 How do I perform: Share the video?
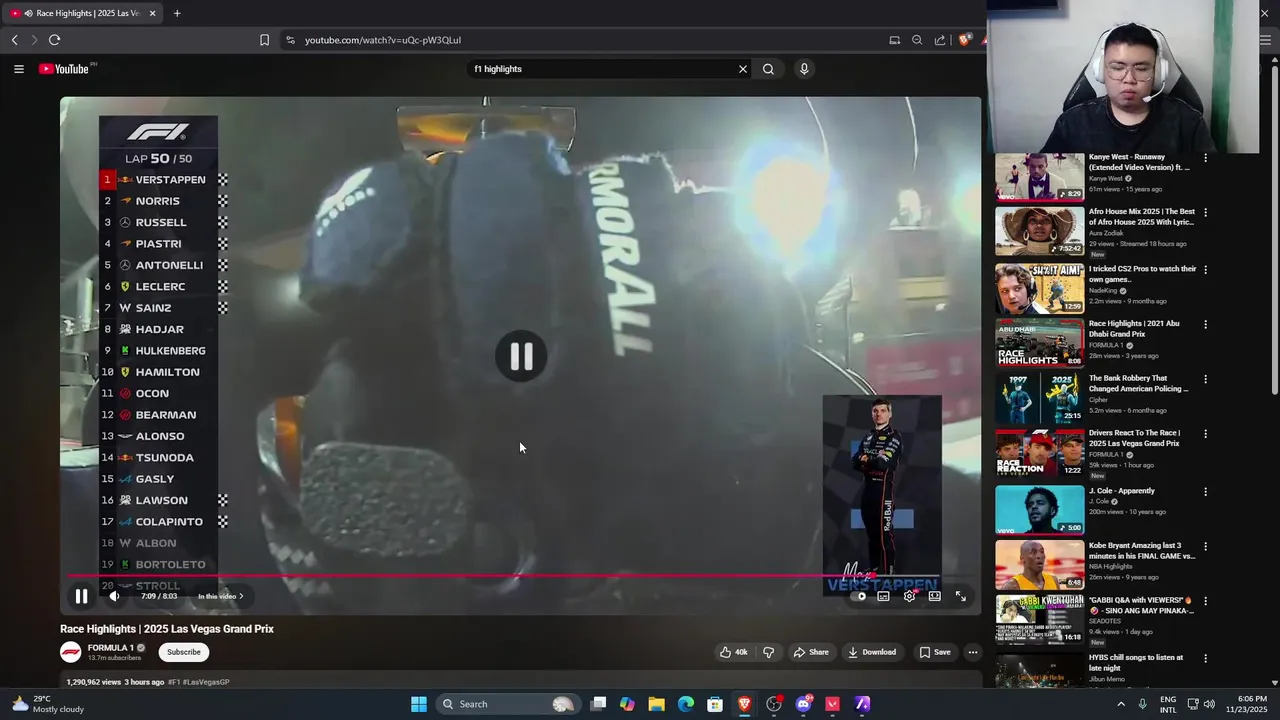pos(811,652)
